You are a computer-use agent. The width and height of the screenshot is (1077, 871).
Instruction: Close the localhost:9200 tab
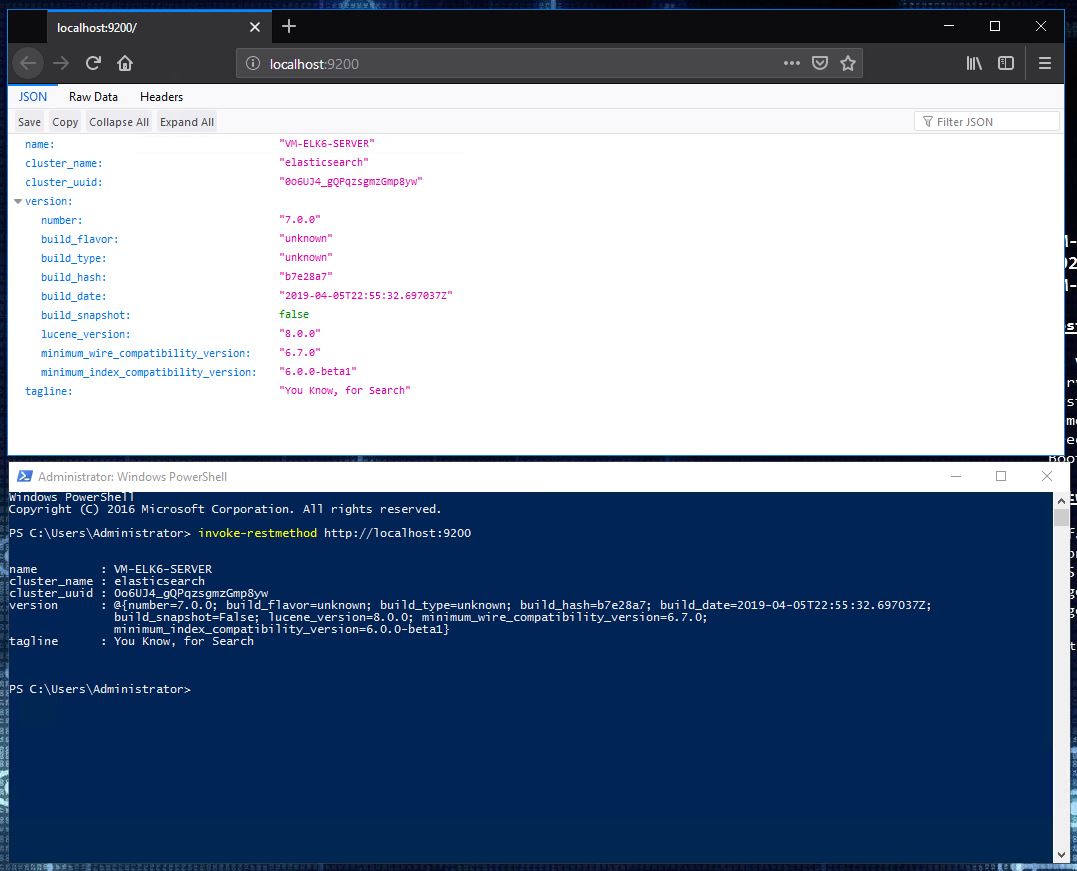(x=255, y=27)
